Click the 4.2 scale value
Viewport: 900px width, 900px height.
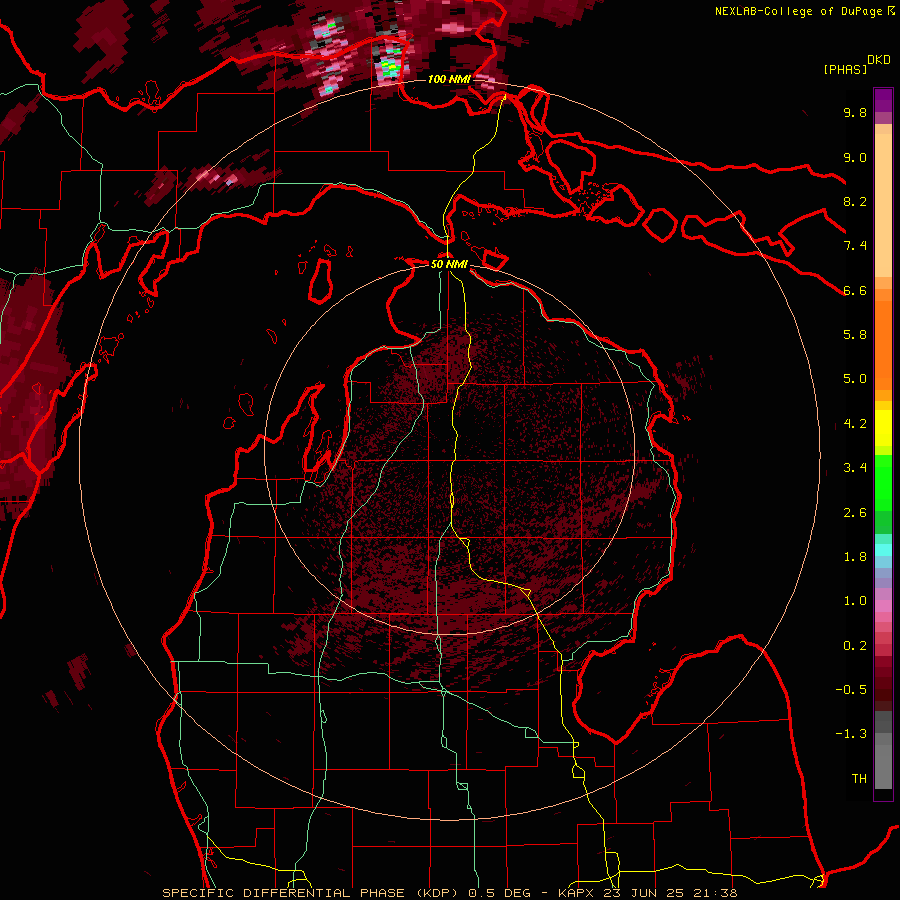click(855, 424)
